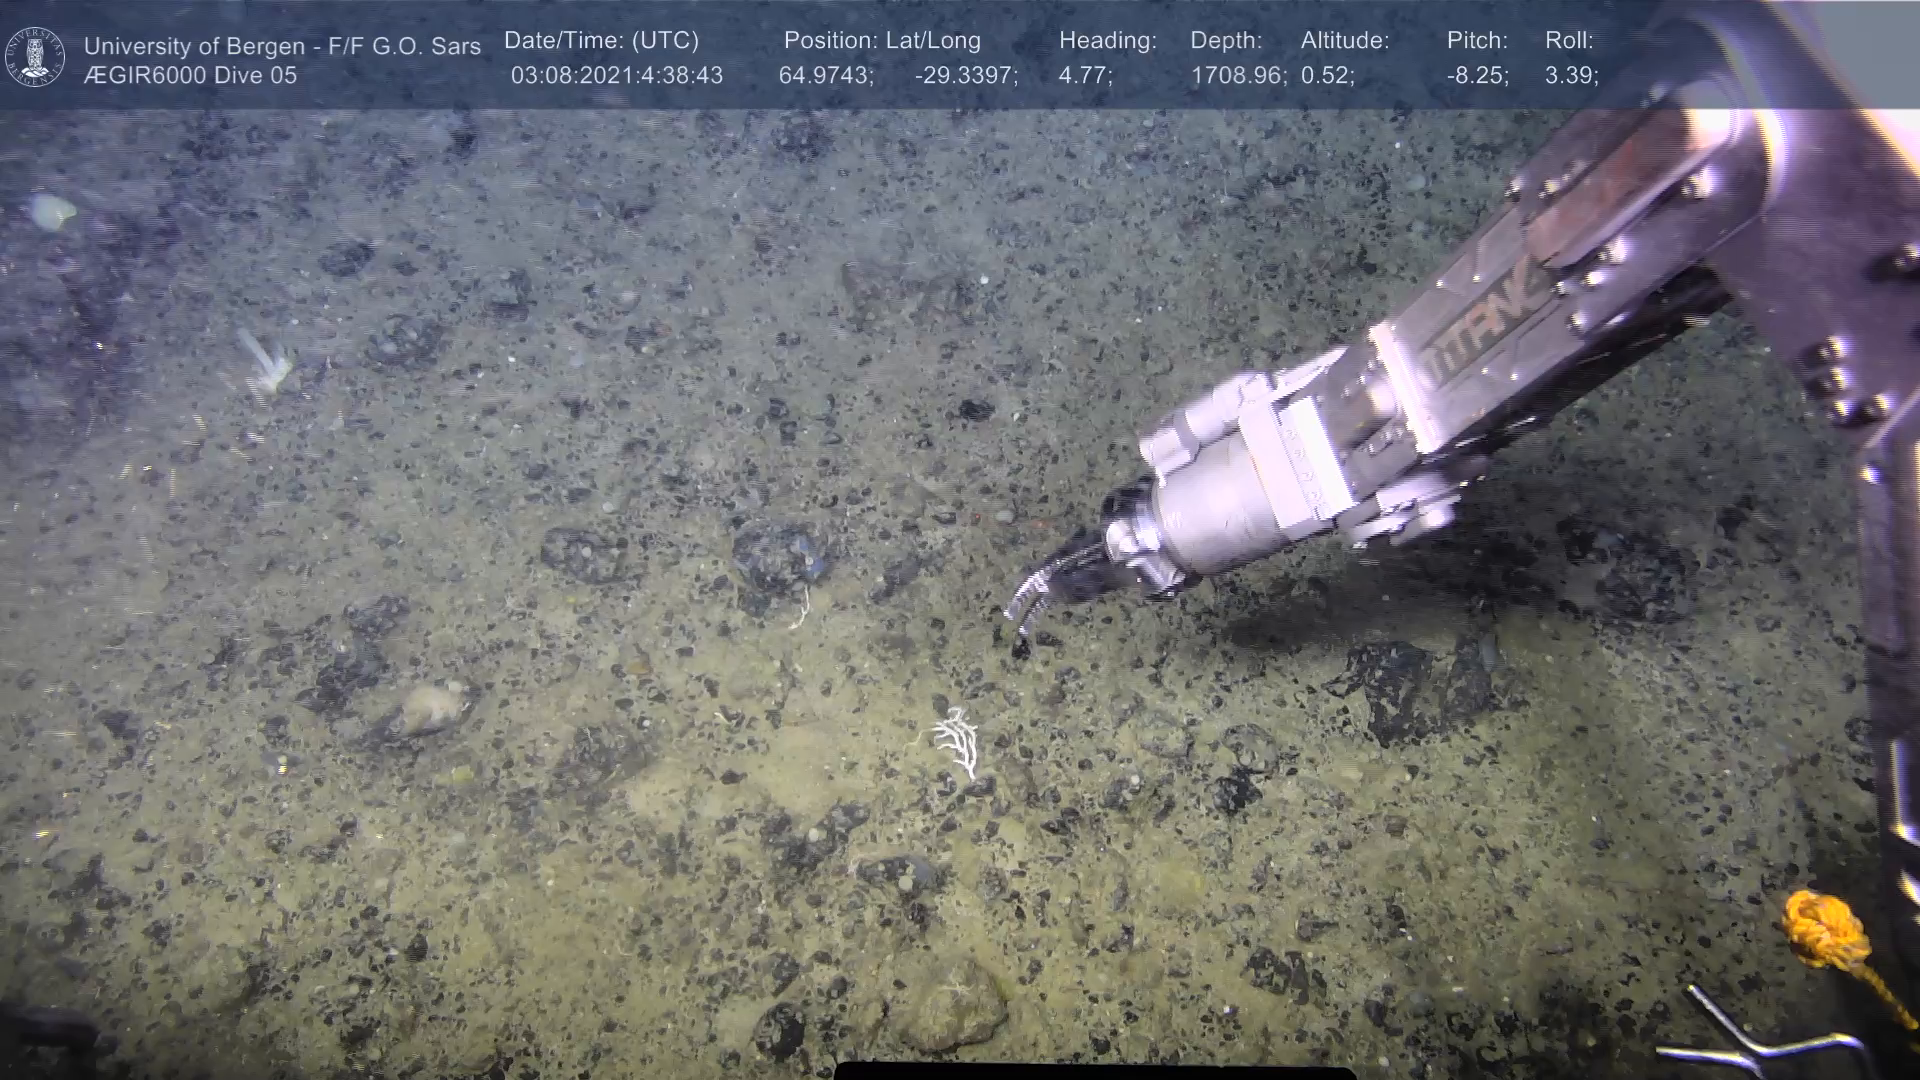The width and height of the screenshot is (1920, 1080).
Task: Click the timestamp value 03:08:2021:4:38:43
Action: coord(616,76)
